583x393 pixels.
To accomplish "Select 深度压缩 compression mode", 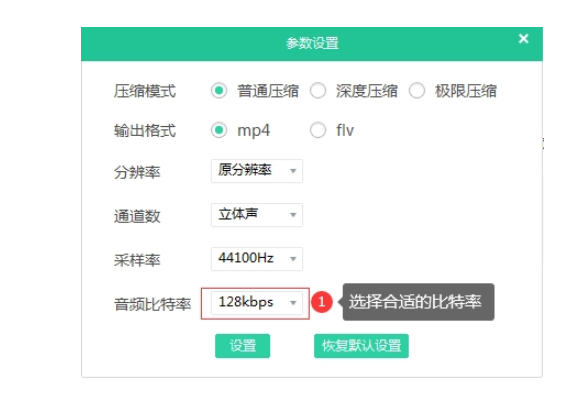I will click(x=318, y=90).
